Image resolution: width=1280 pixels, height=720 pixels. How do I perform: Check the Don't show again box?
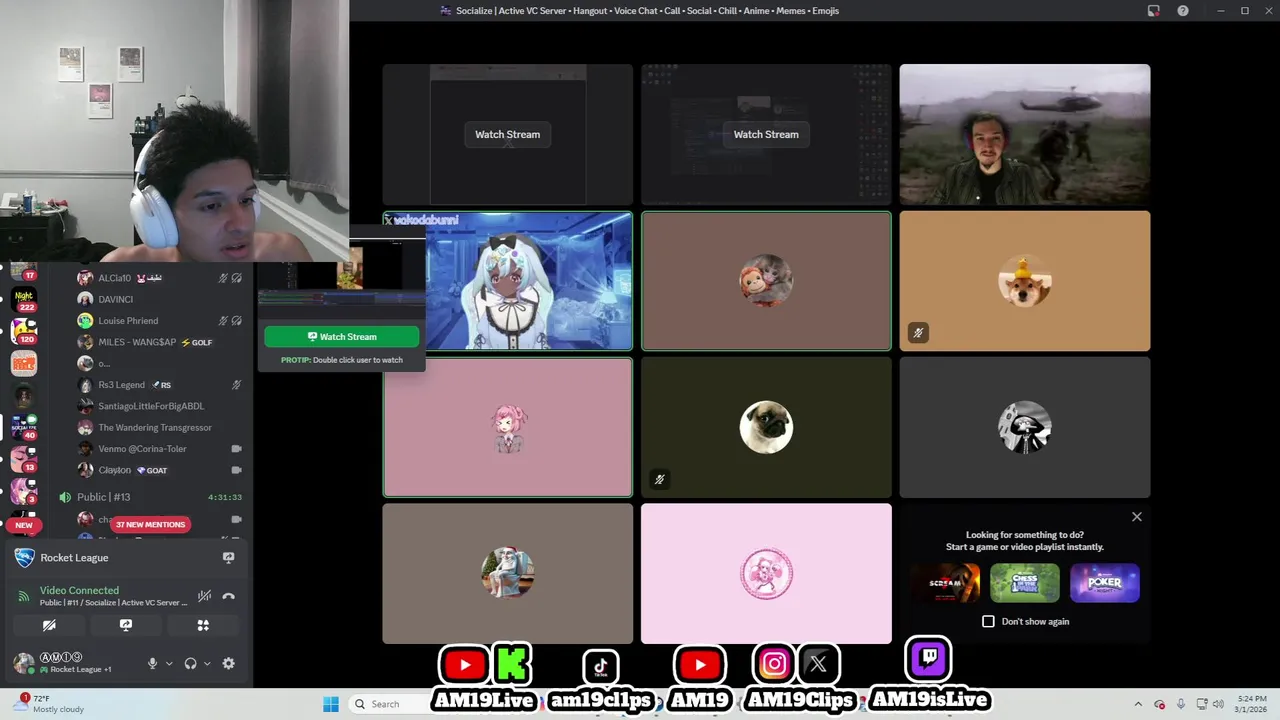pyautogui.click(x=988, y=621)
